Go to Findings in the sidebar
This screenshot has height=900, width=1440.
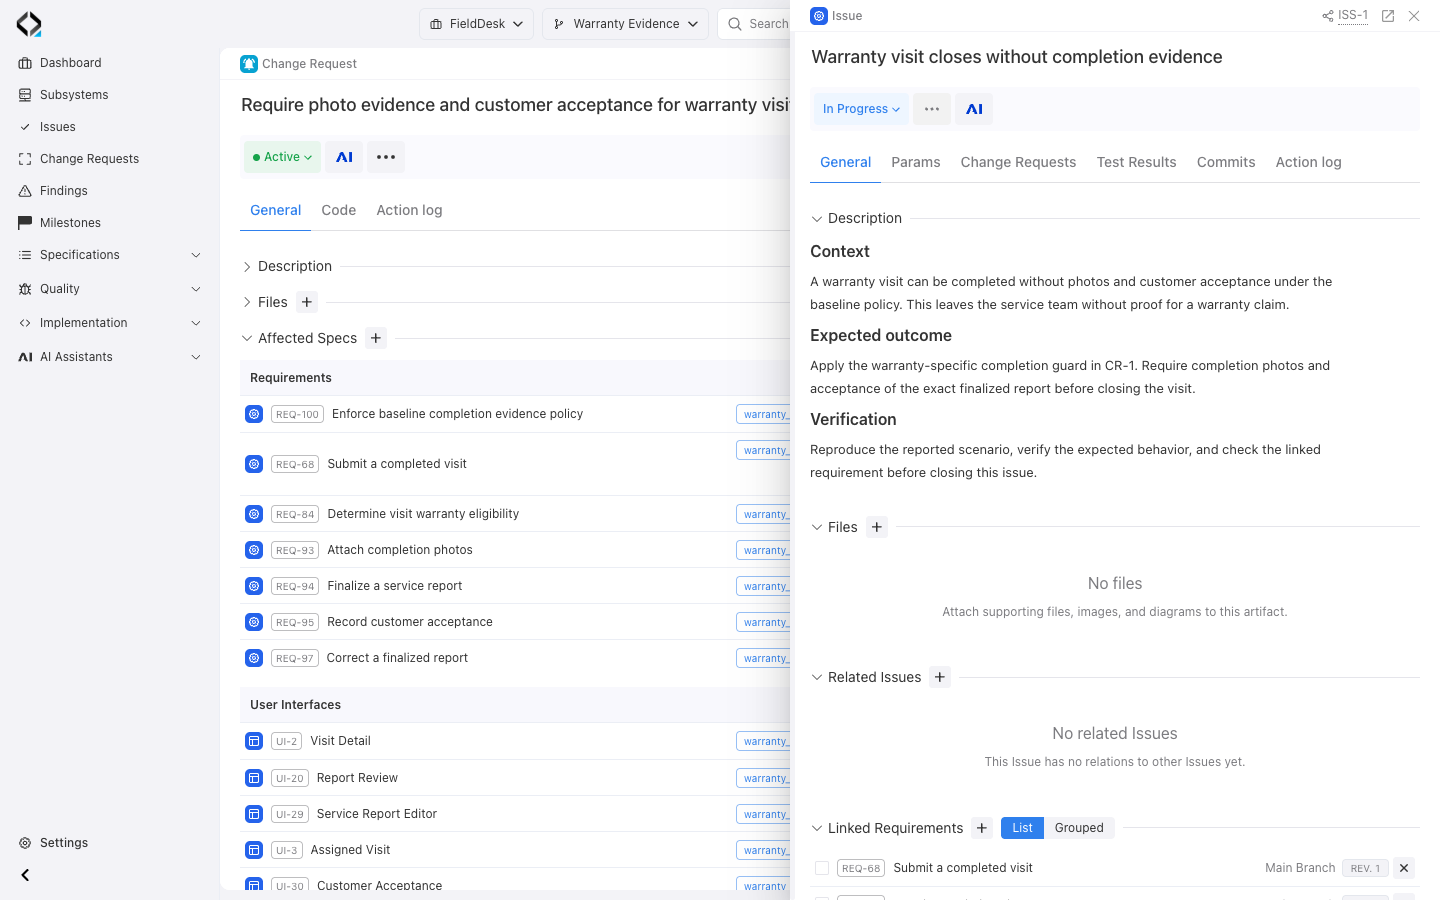tap(64, 191)
